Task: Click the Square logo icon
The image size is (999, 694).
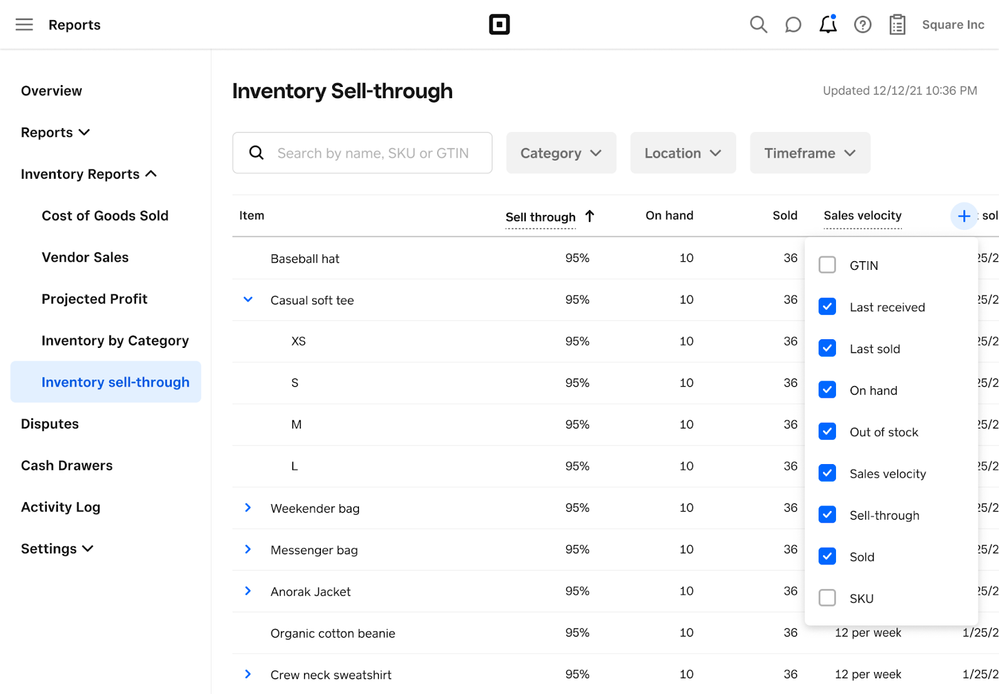Action: point(499,25)
